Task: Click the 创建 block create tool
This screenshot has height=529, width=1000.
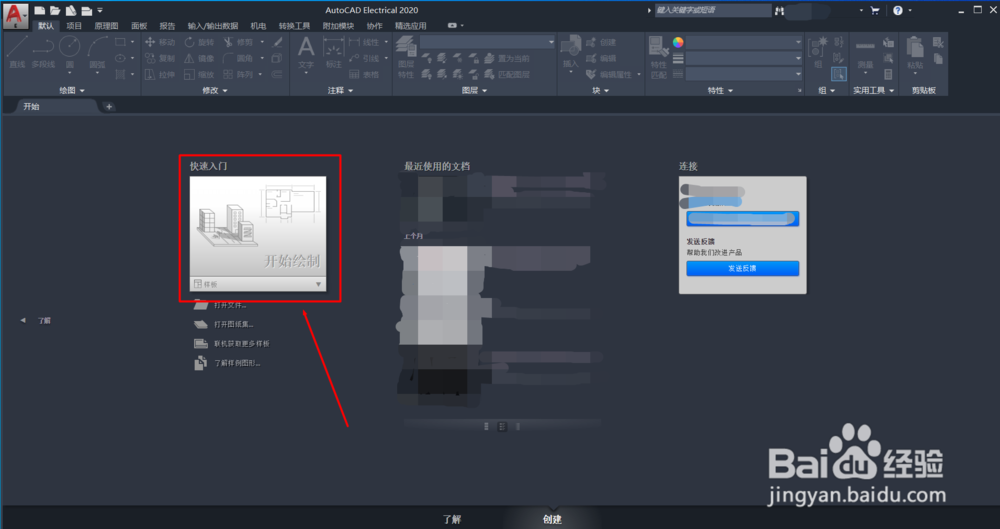Action: tap(601, 42)
